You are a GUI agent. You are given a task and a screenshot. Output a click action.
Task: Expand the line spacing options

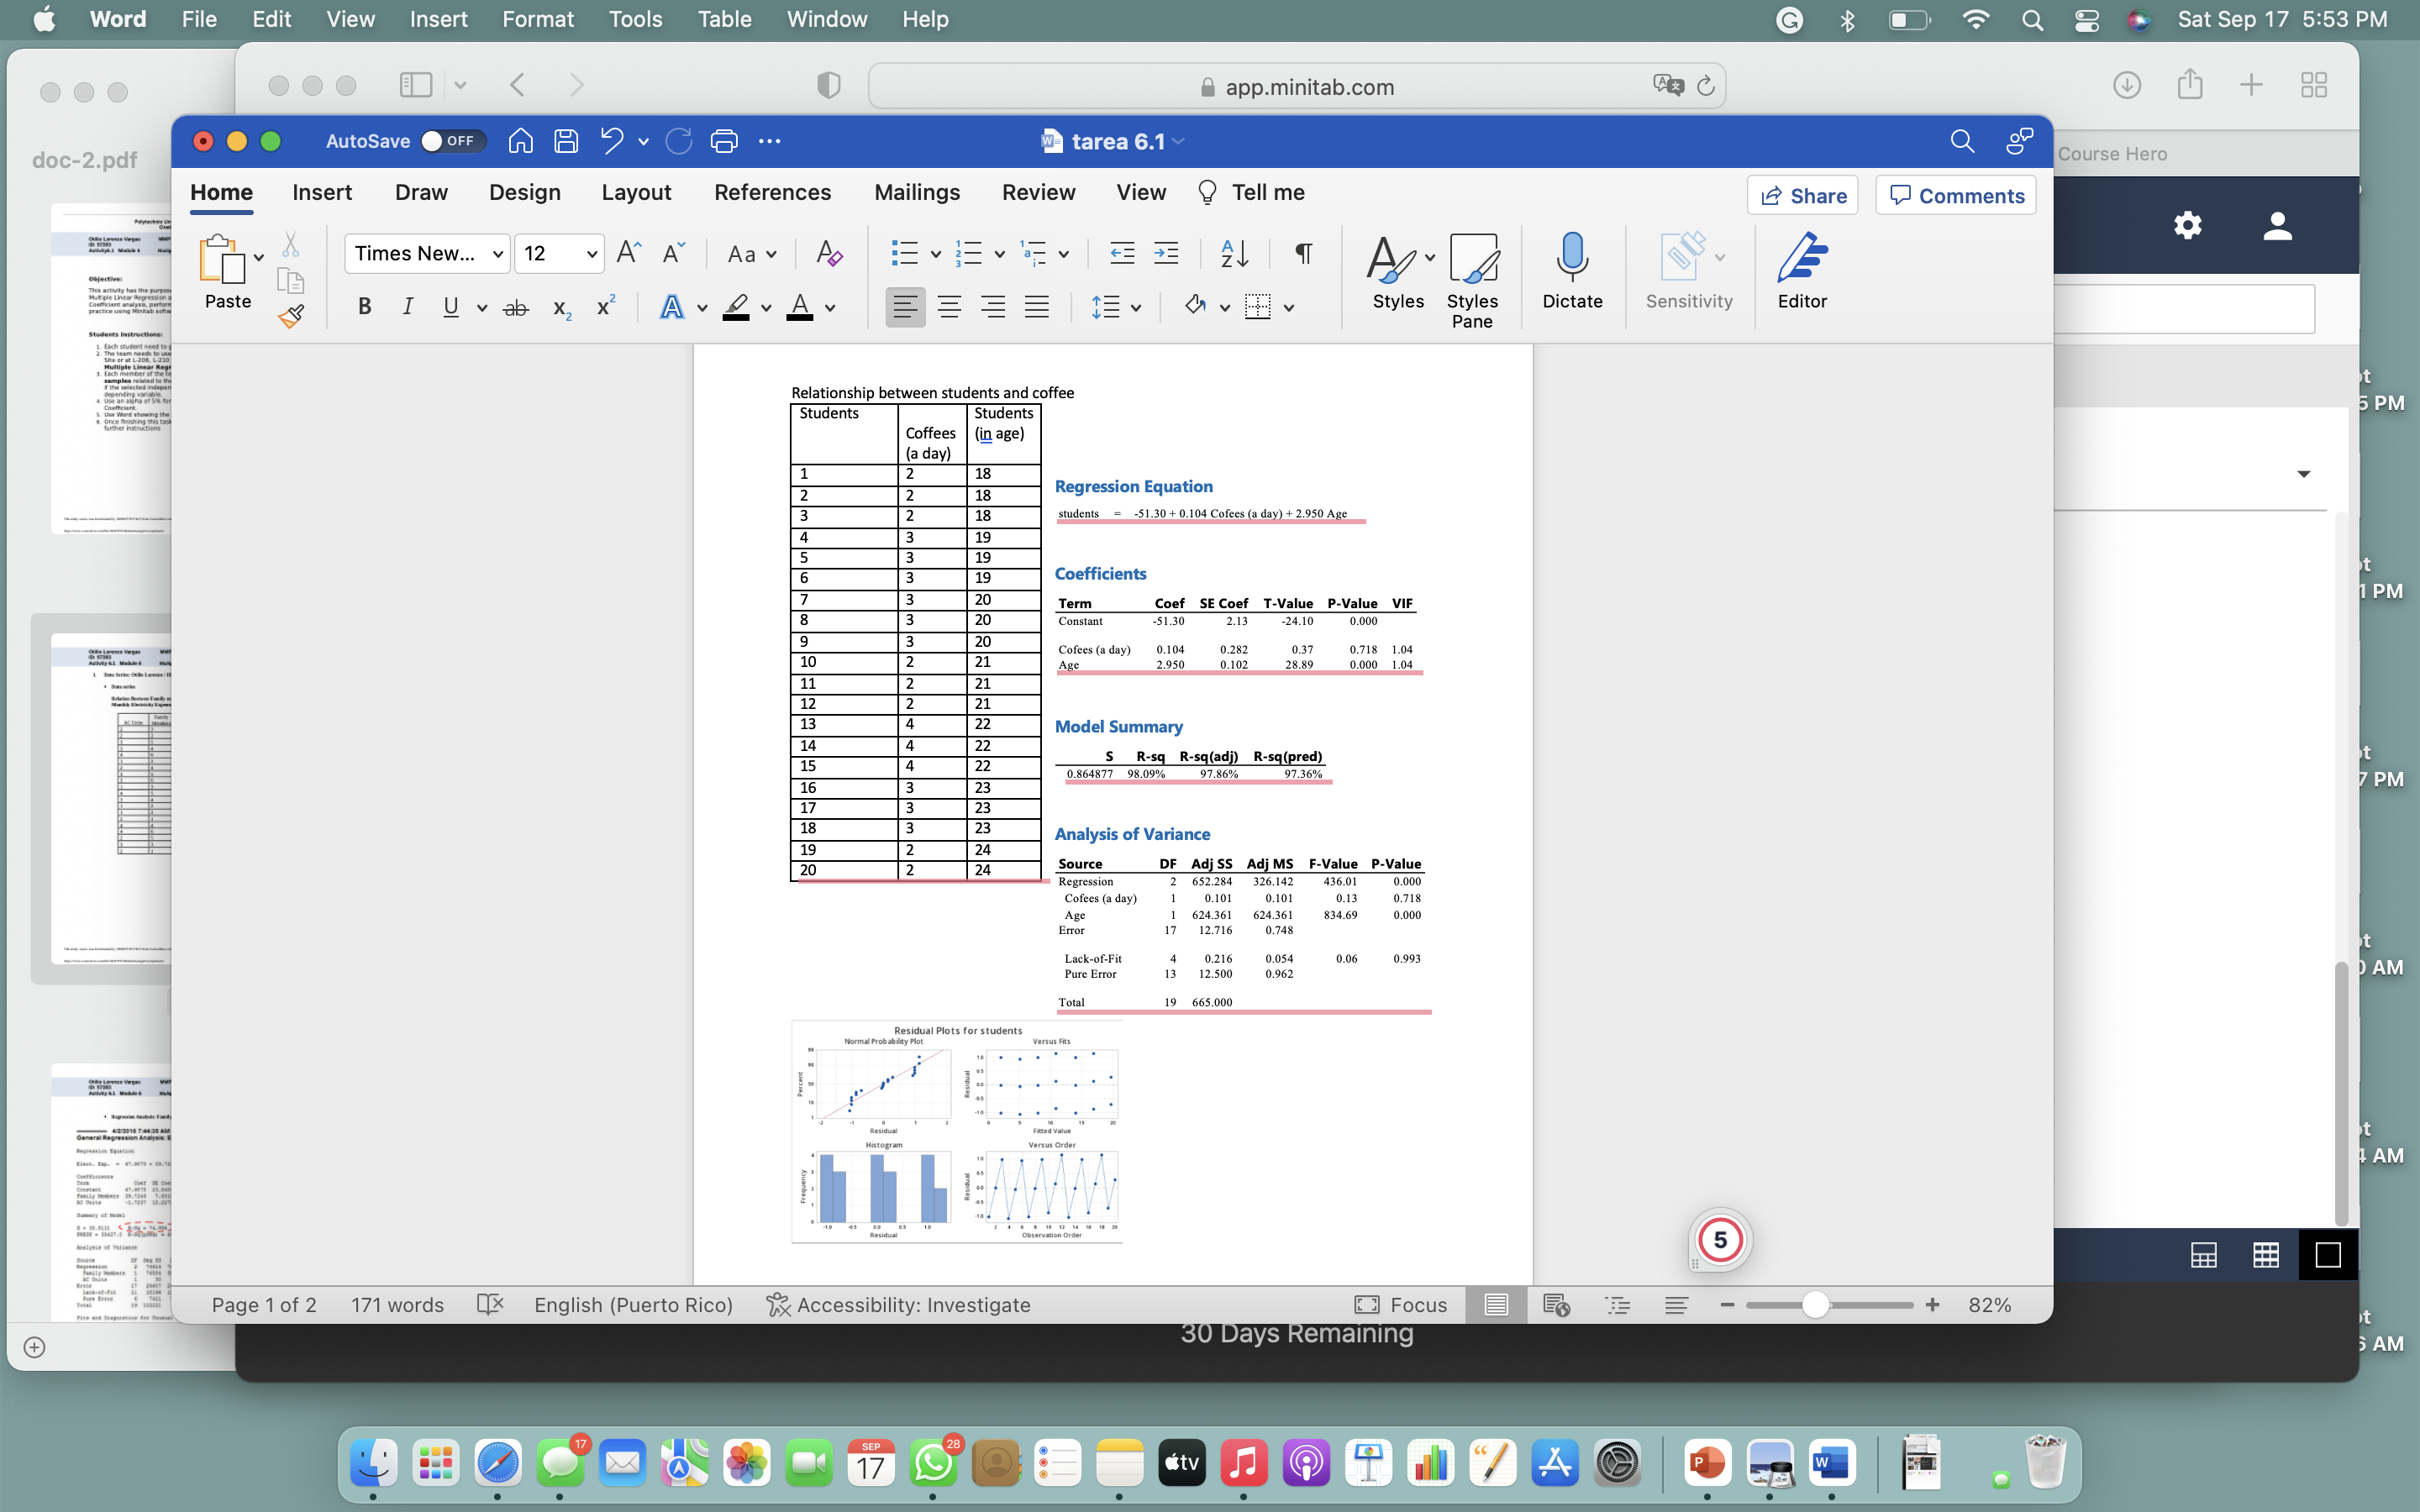(x=1116, y=307)
